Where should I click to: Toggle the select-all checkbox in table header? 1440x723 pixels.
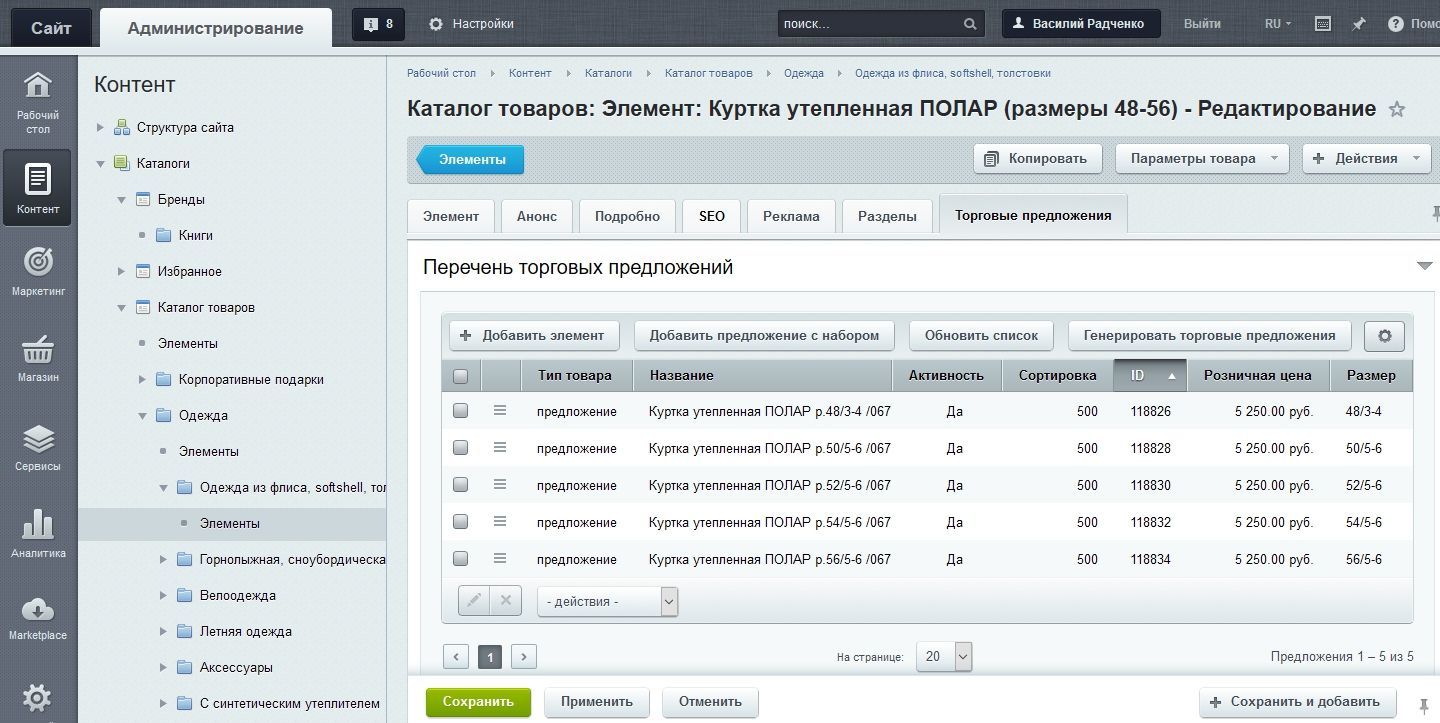460,376
